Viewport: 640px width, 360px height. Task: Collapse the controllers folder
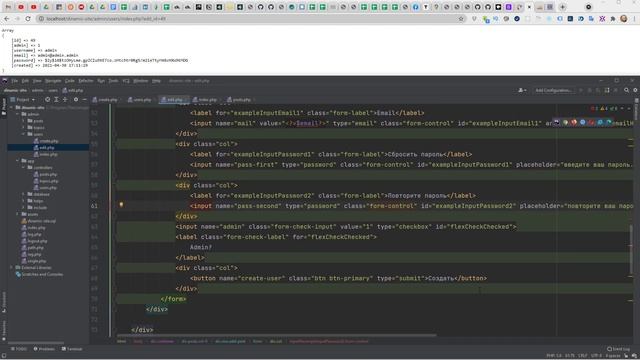(24, 168)
